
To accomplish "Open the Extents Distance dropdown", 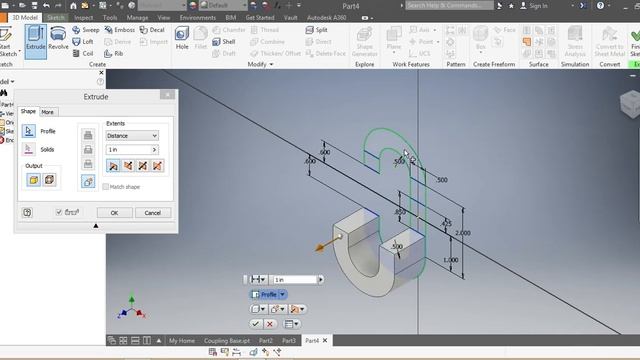I will tap(132, 136).
